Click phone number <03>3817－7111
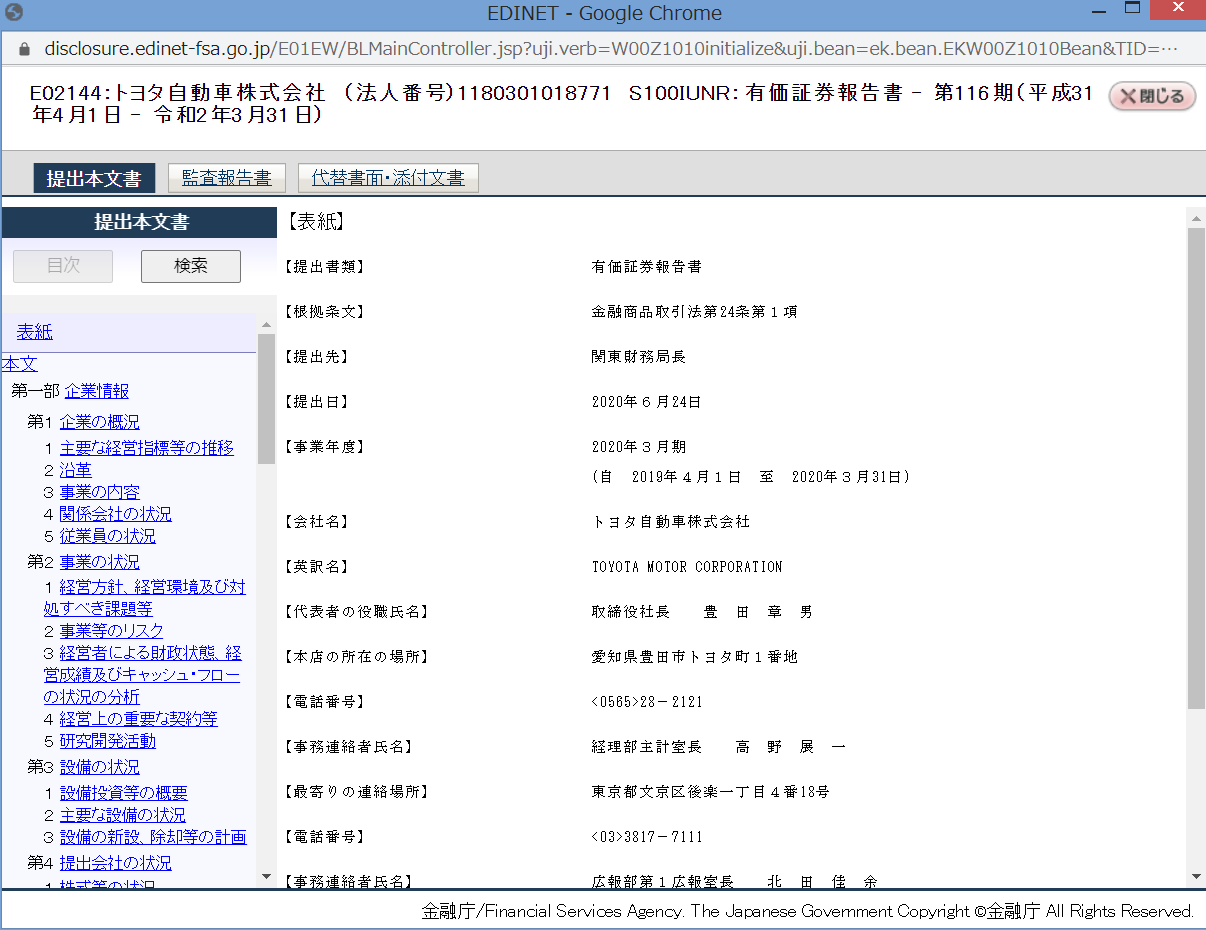Viewport: 1206px width, 930px height. (x=647, y=837)
